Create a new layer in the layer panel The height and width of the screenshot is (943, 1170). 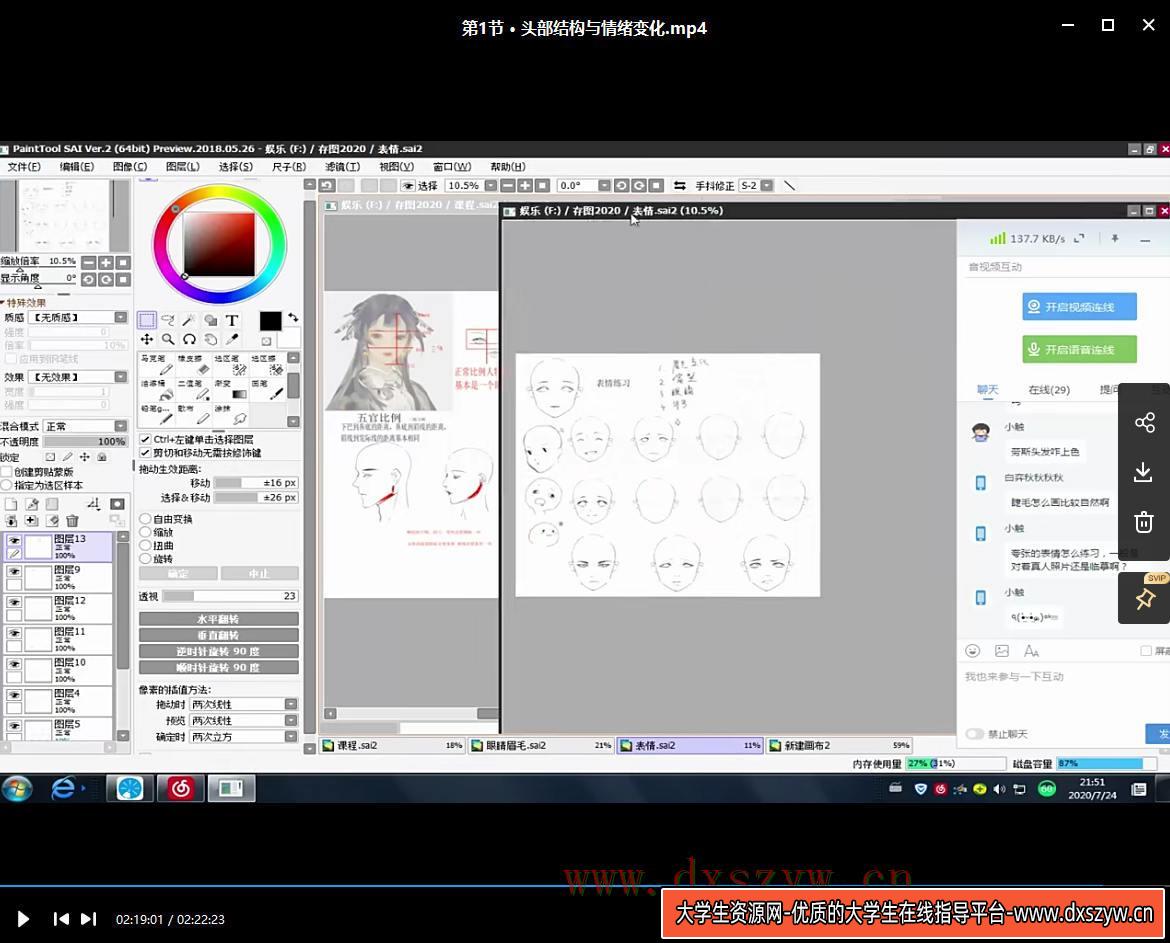click(11, 504)
